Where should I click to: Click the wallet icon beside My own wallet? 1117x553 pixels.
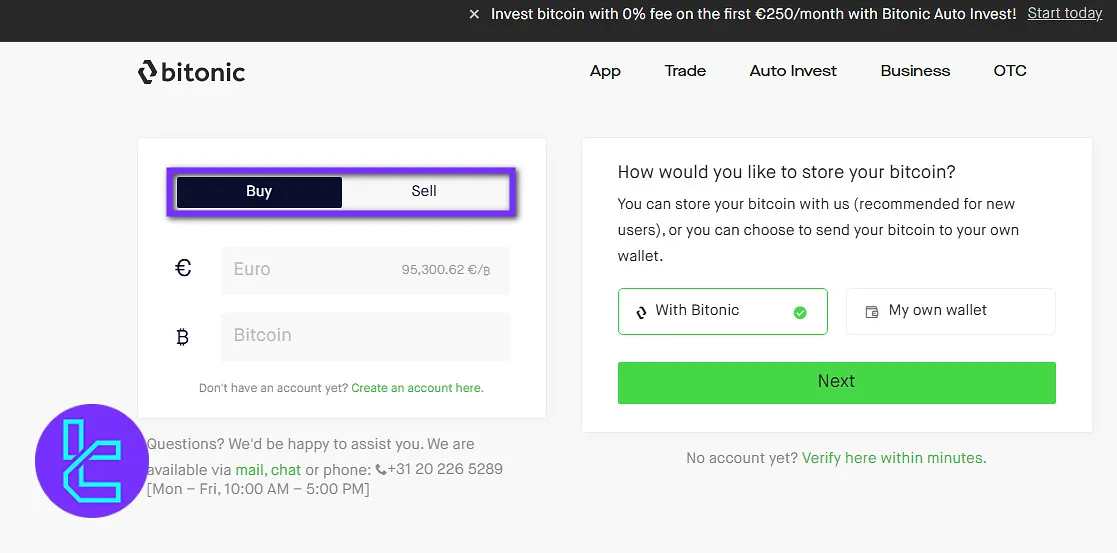point(872,311)
